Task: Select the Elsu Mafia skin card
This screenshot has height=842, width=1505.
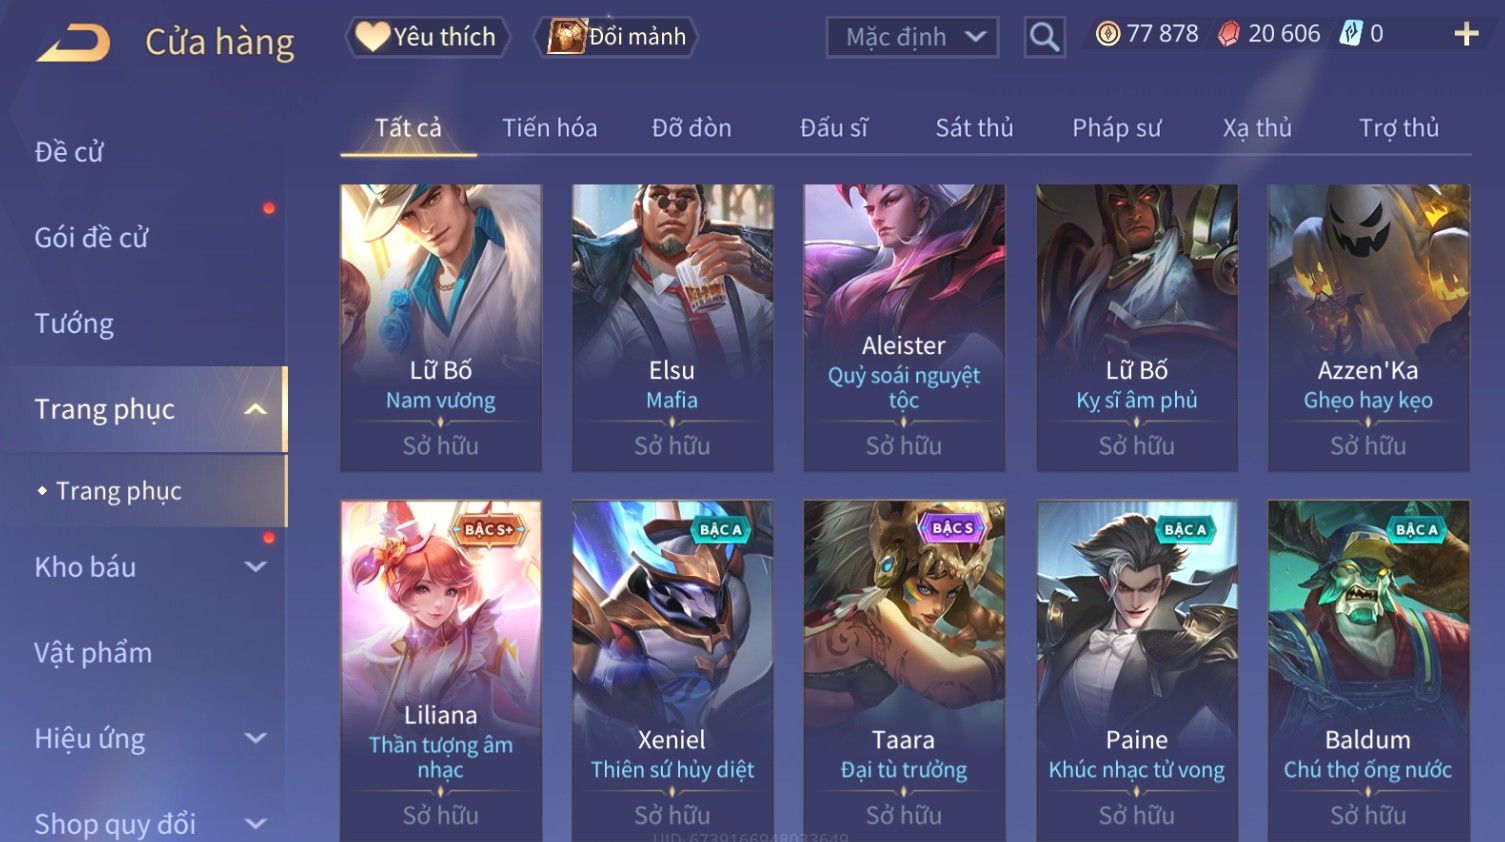Action: pos(672,328)
